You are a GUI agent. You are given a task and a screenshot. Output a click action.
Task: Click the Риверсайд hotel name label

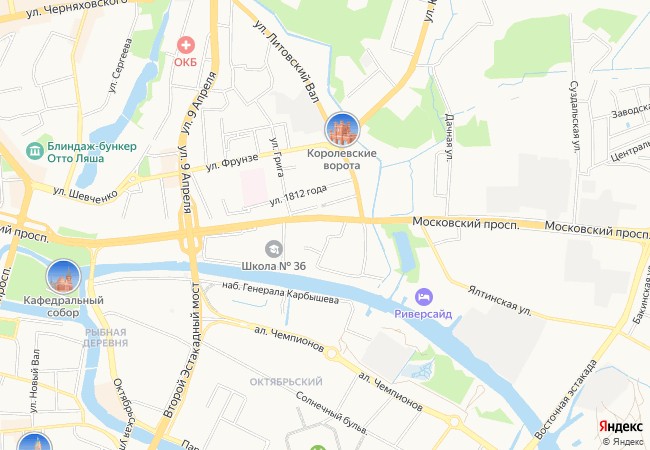click(423, 314)
